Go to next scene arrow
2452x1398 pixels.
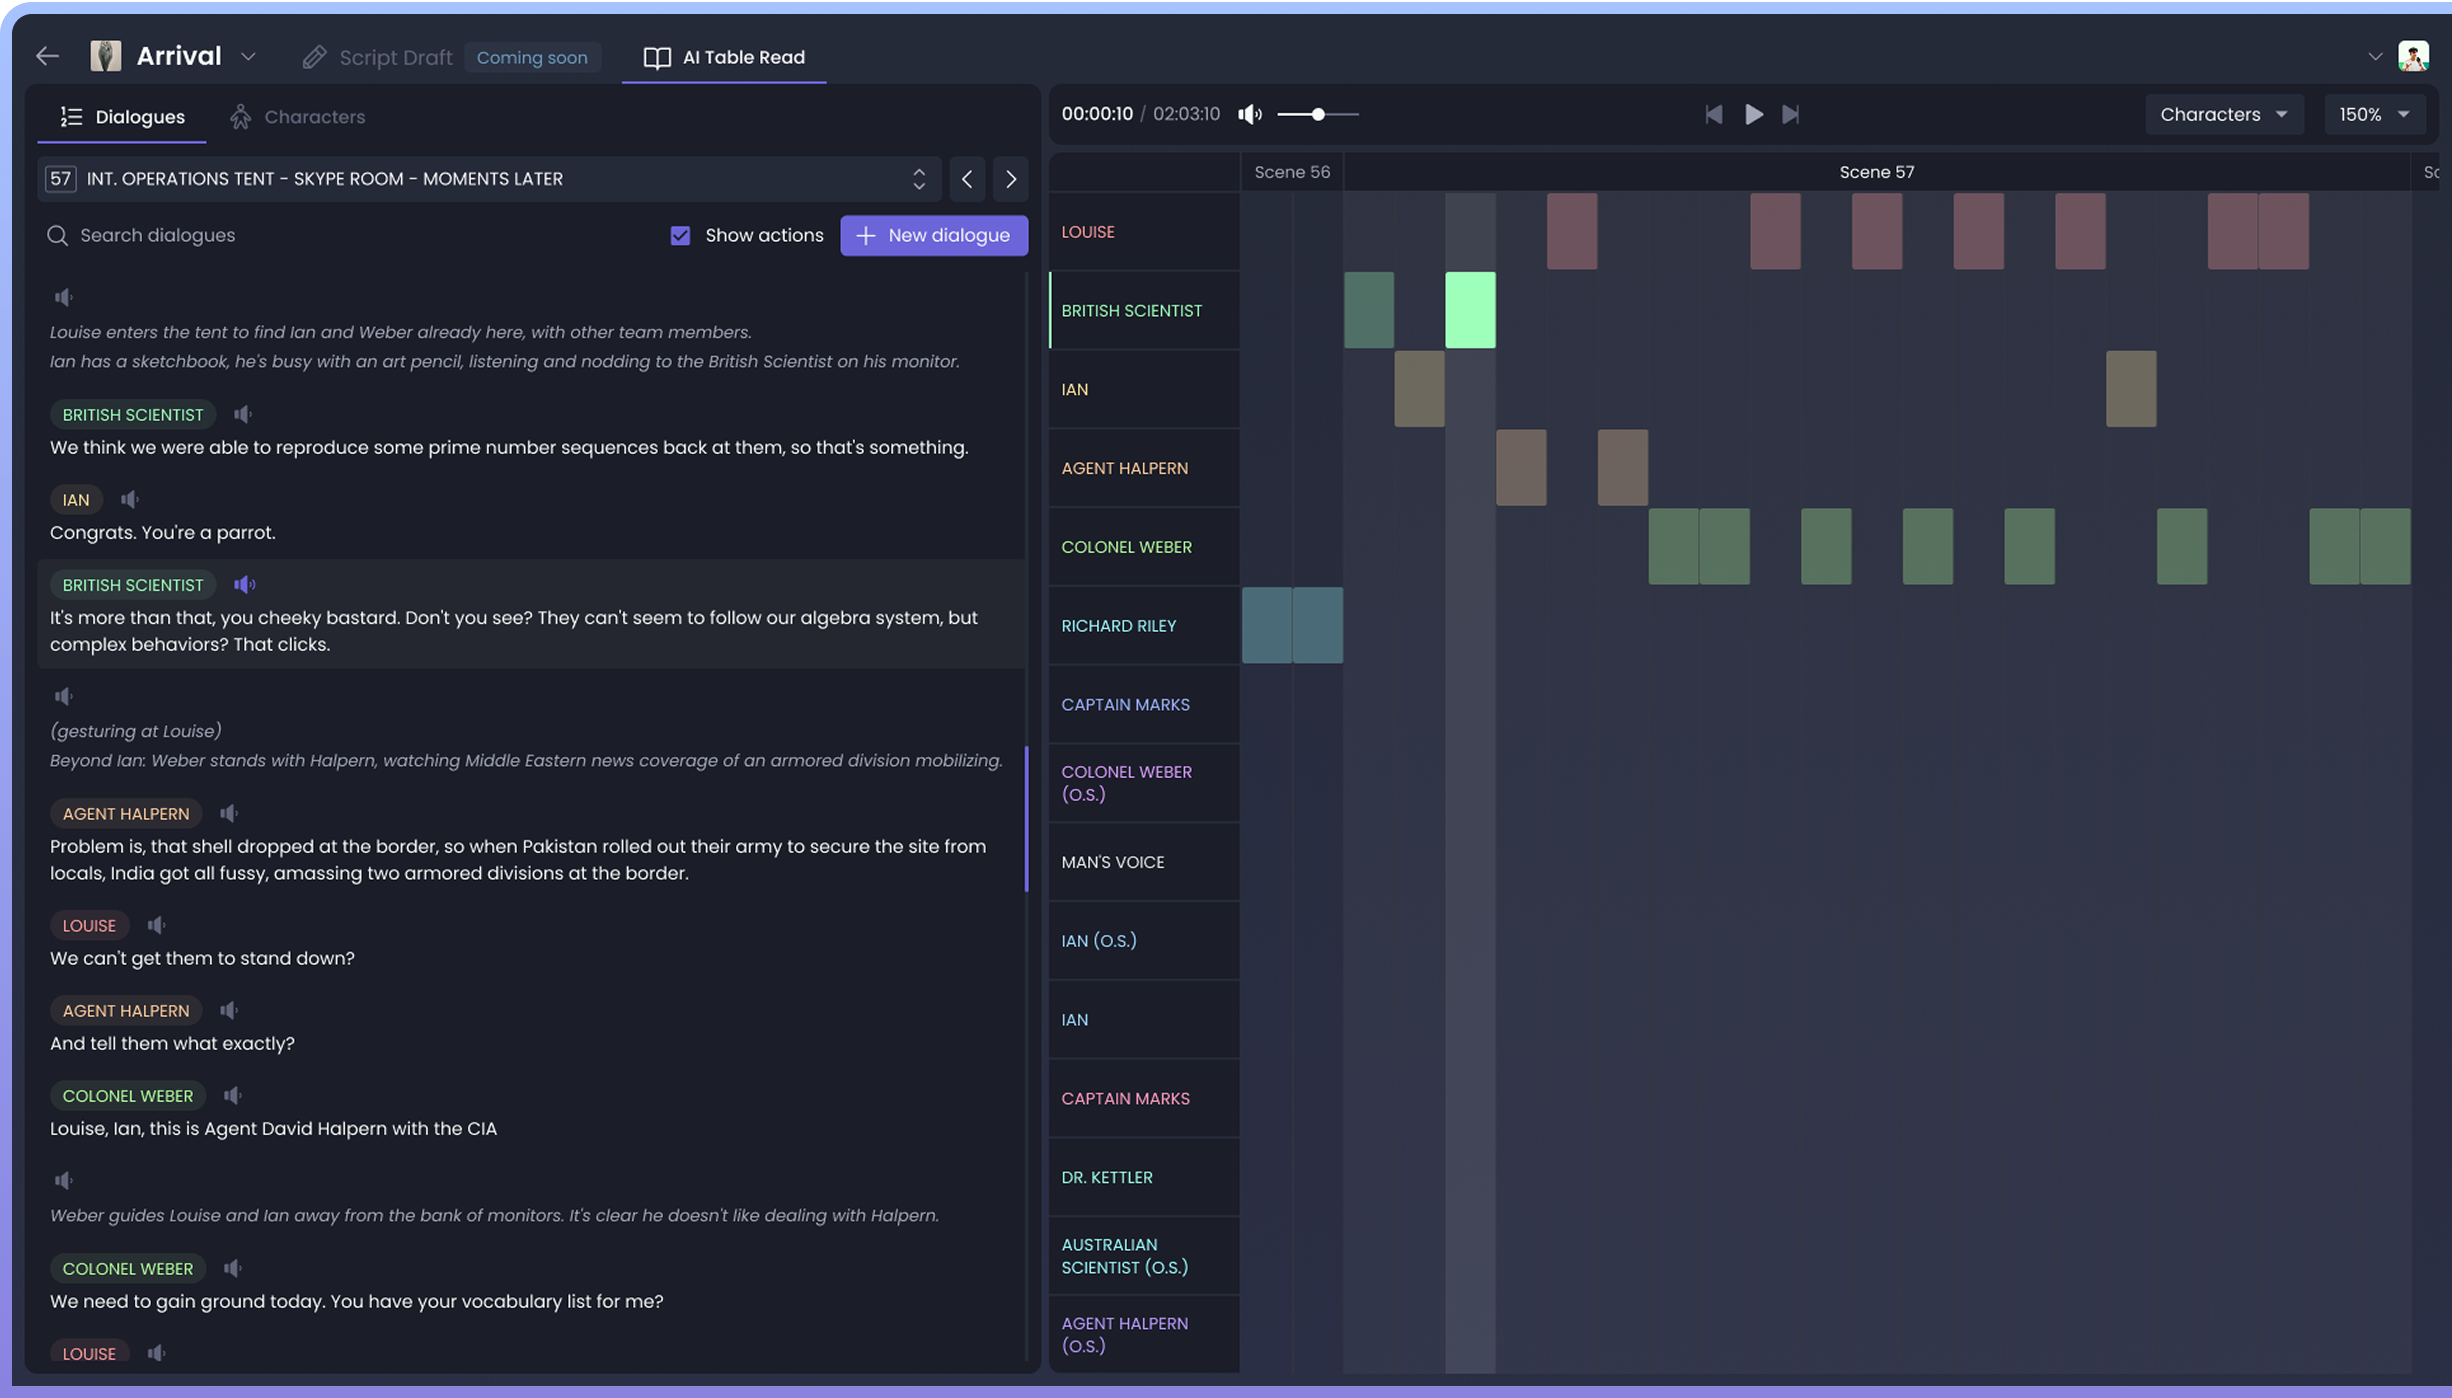pyautogui.click(x=1010, y=179)
